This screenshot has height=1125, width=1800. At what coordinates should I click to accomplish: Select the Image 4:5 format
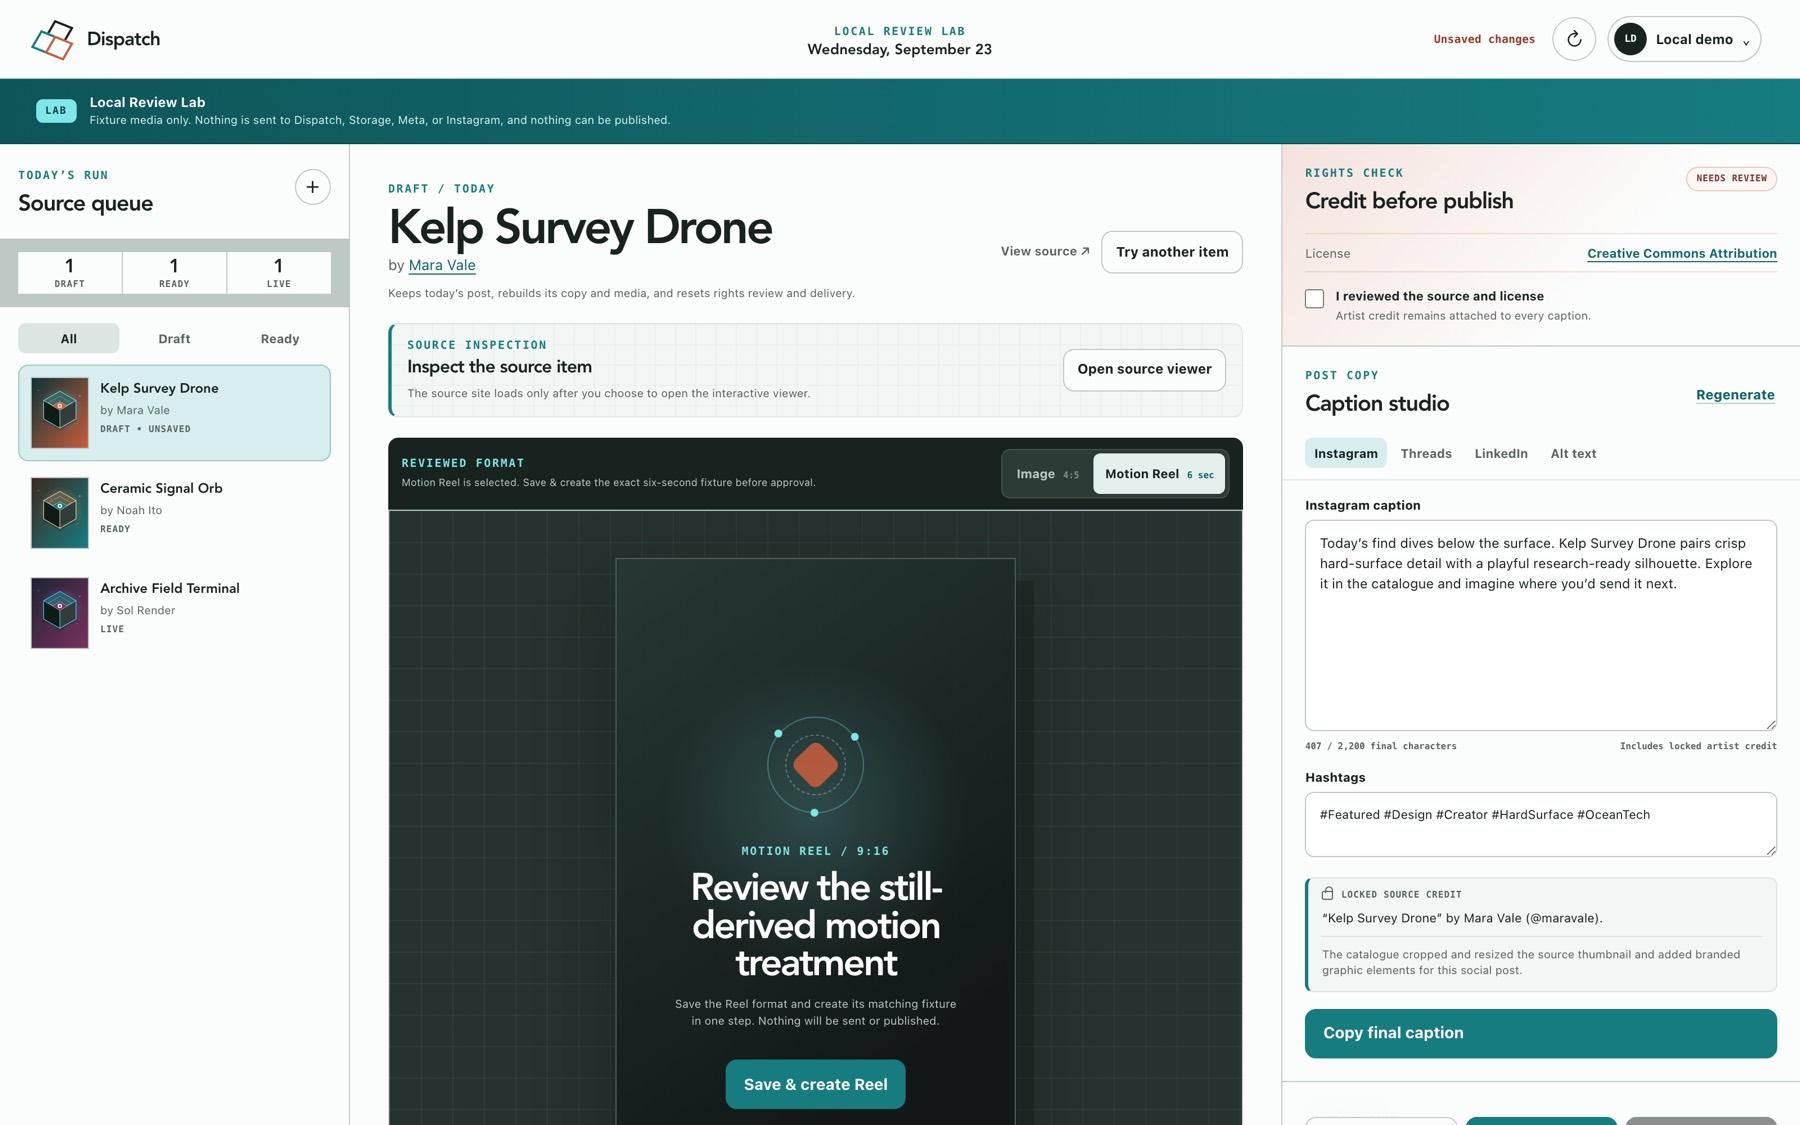point(1047,474)
